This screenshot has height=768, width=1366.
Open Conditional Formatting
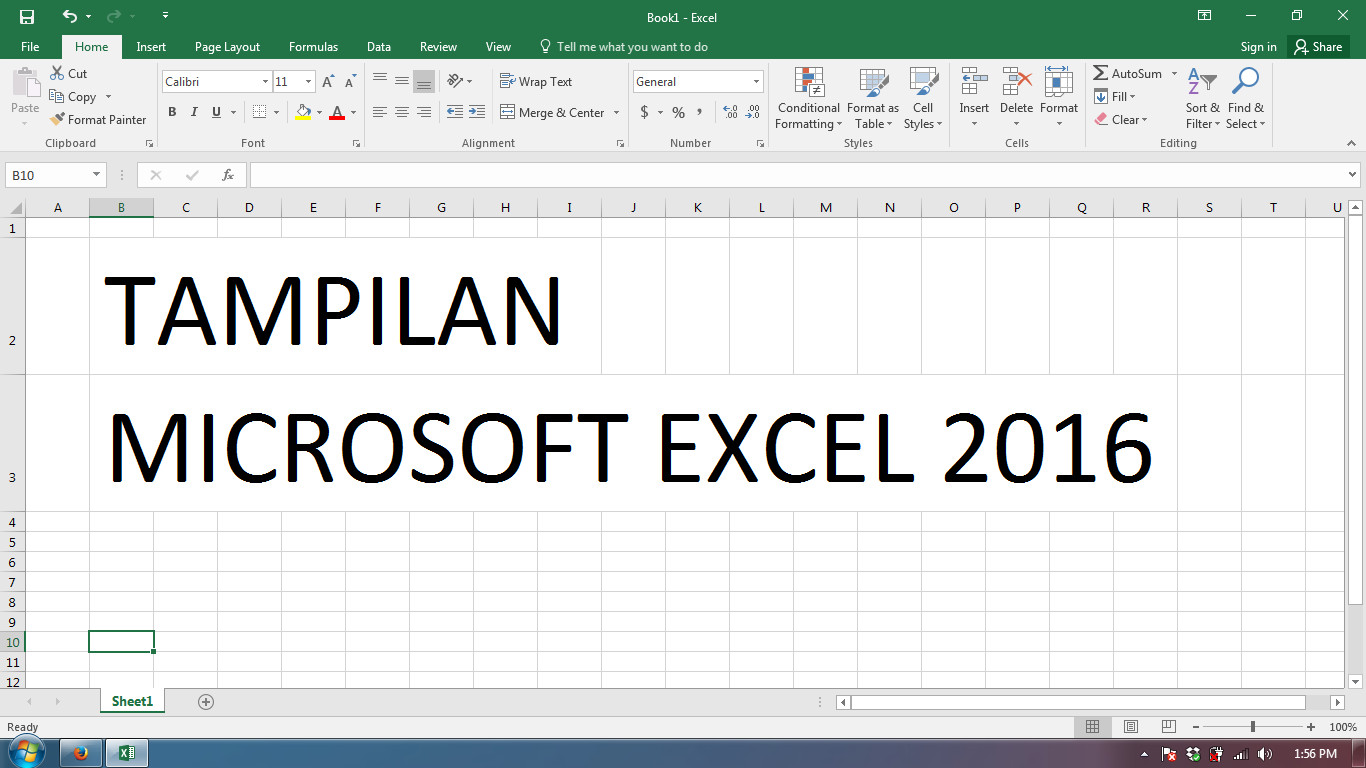tap(809, 98)
